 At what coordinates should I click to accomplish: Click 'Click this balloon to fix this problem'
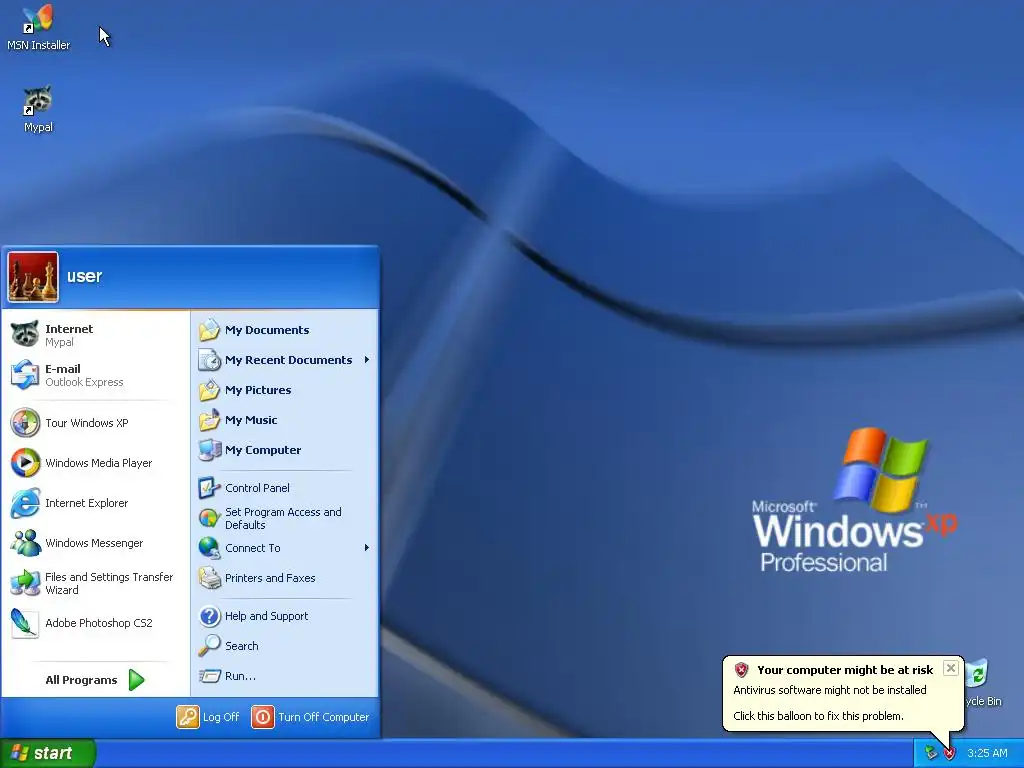(818, 716)
